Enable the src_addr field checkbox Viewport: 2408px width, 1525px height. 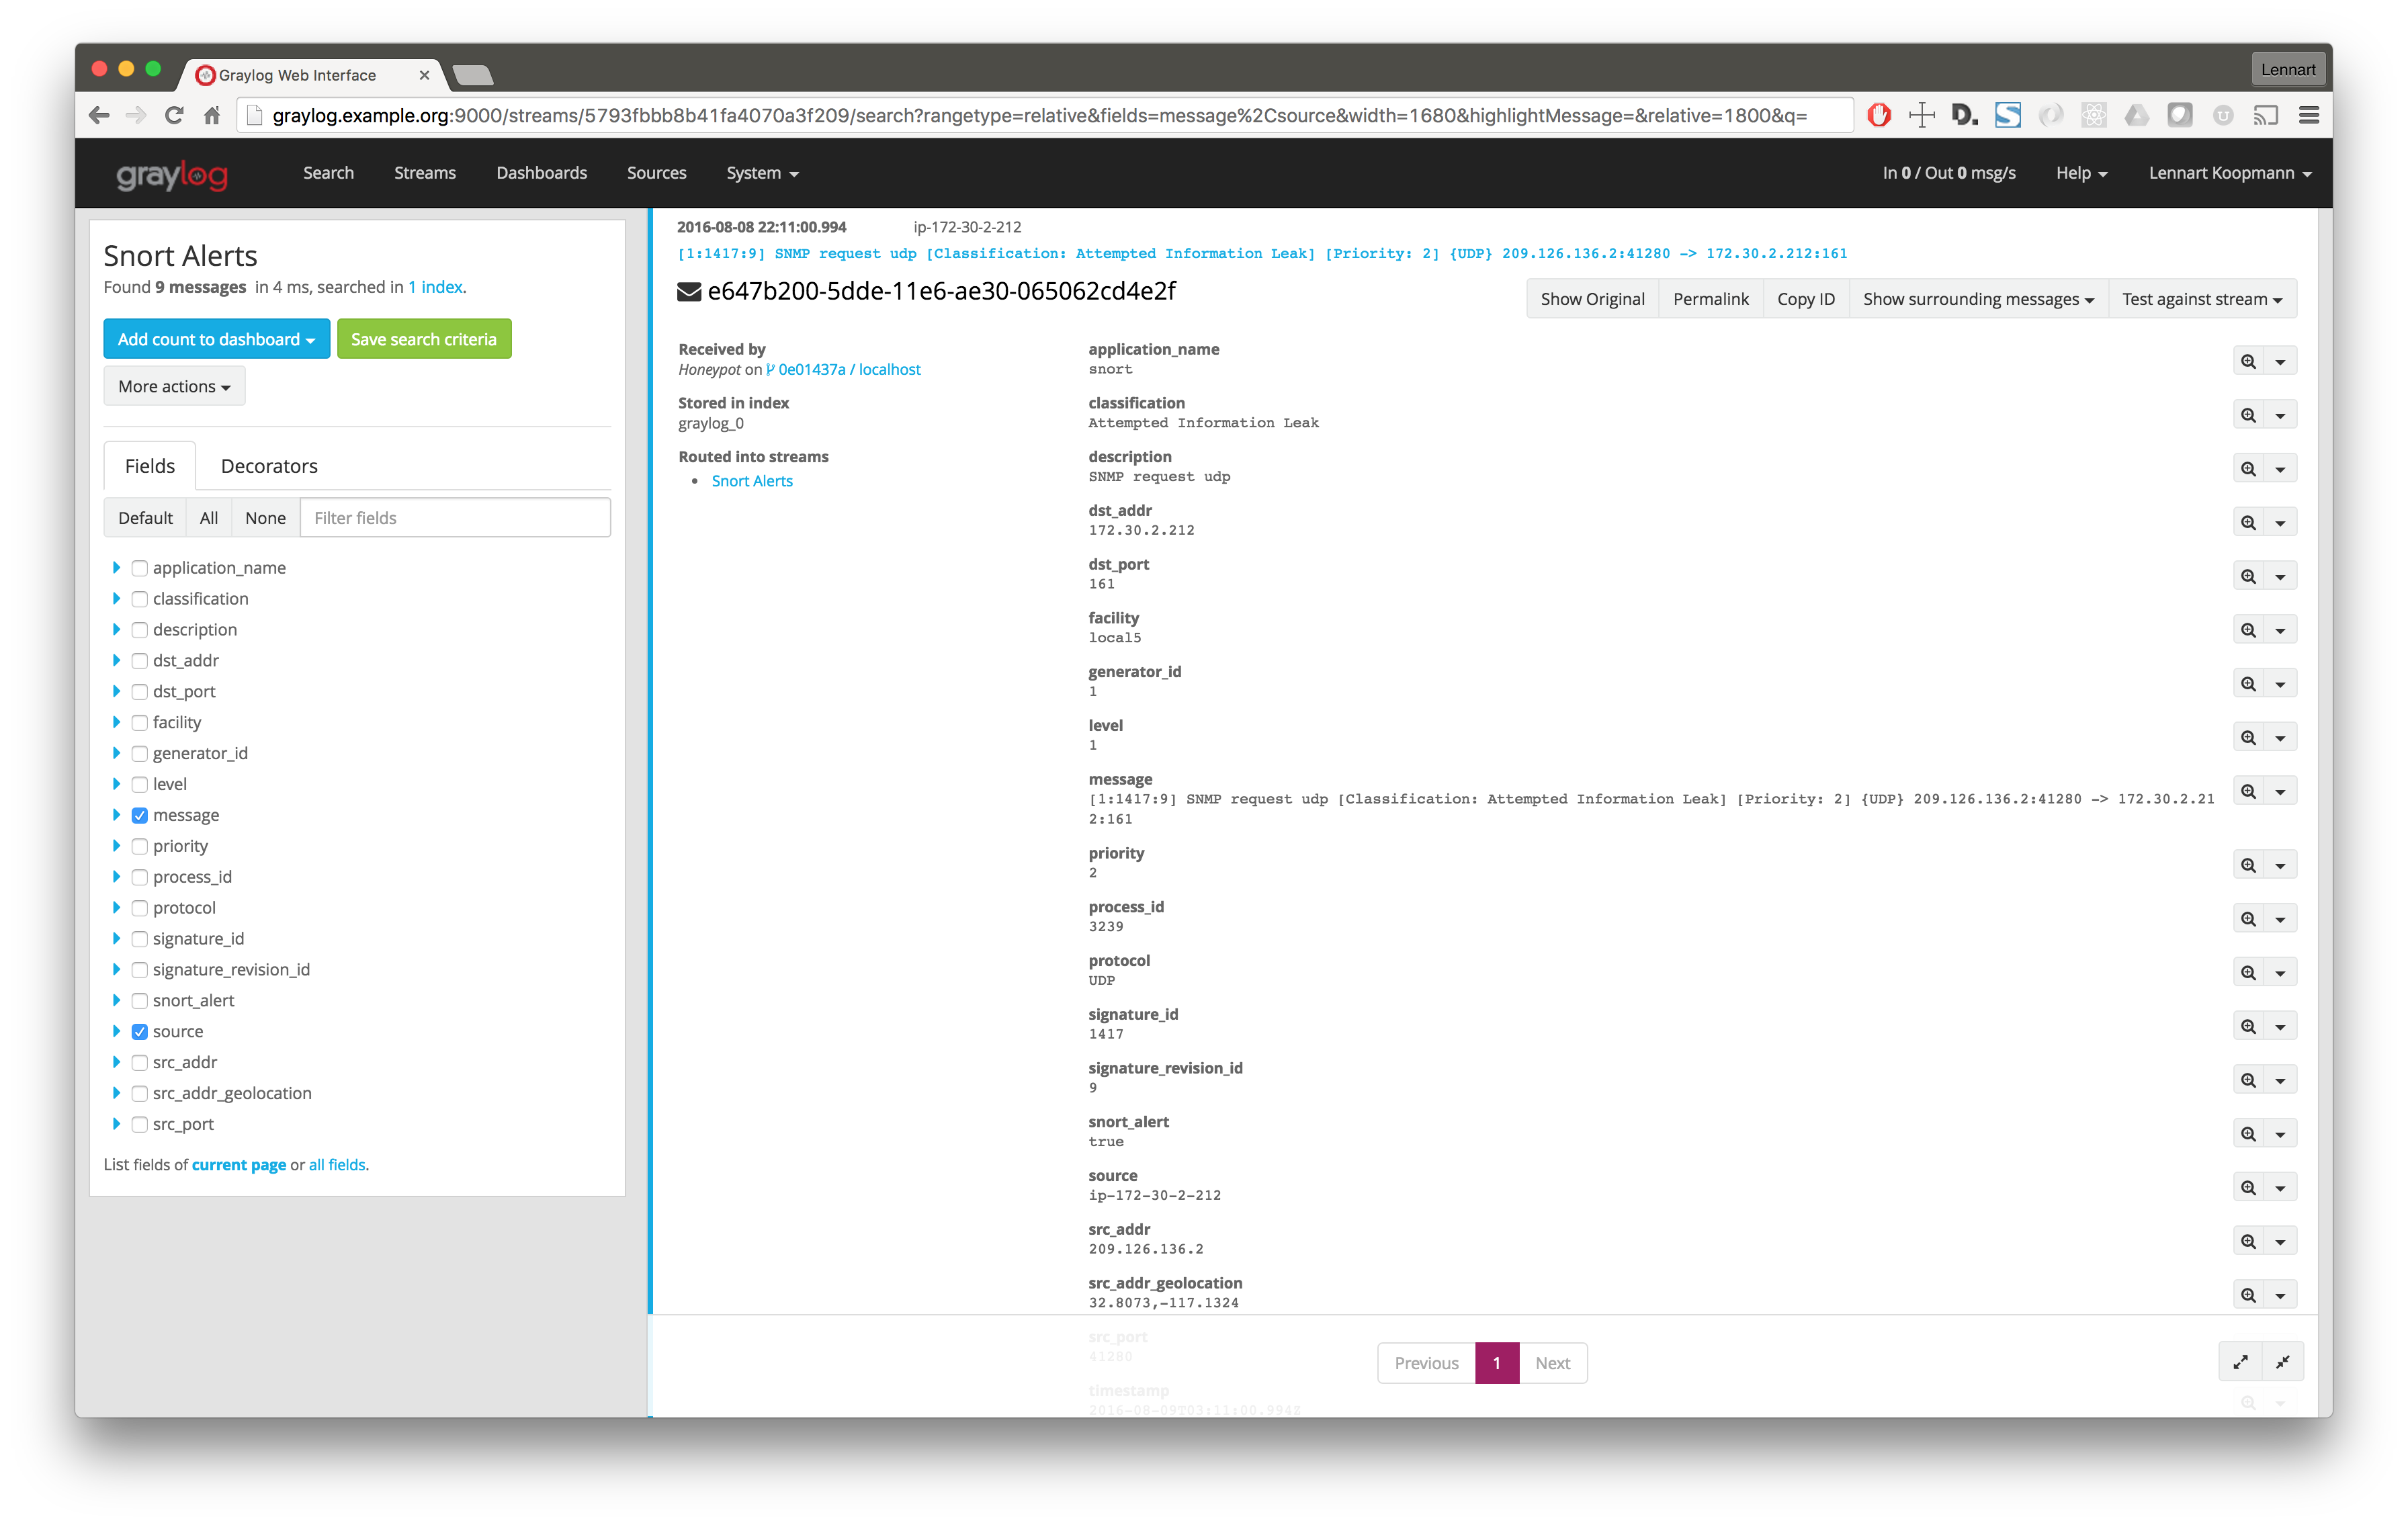pos(140,1062)
